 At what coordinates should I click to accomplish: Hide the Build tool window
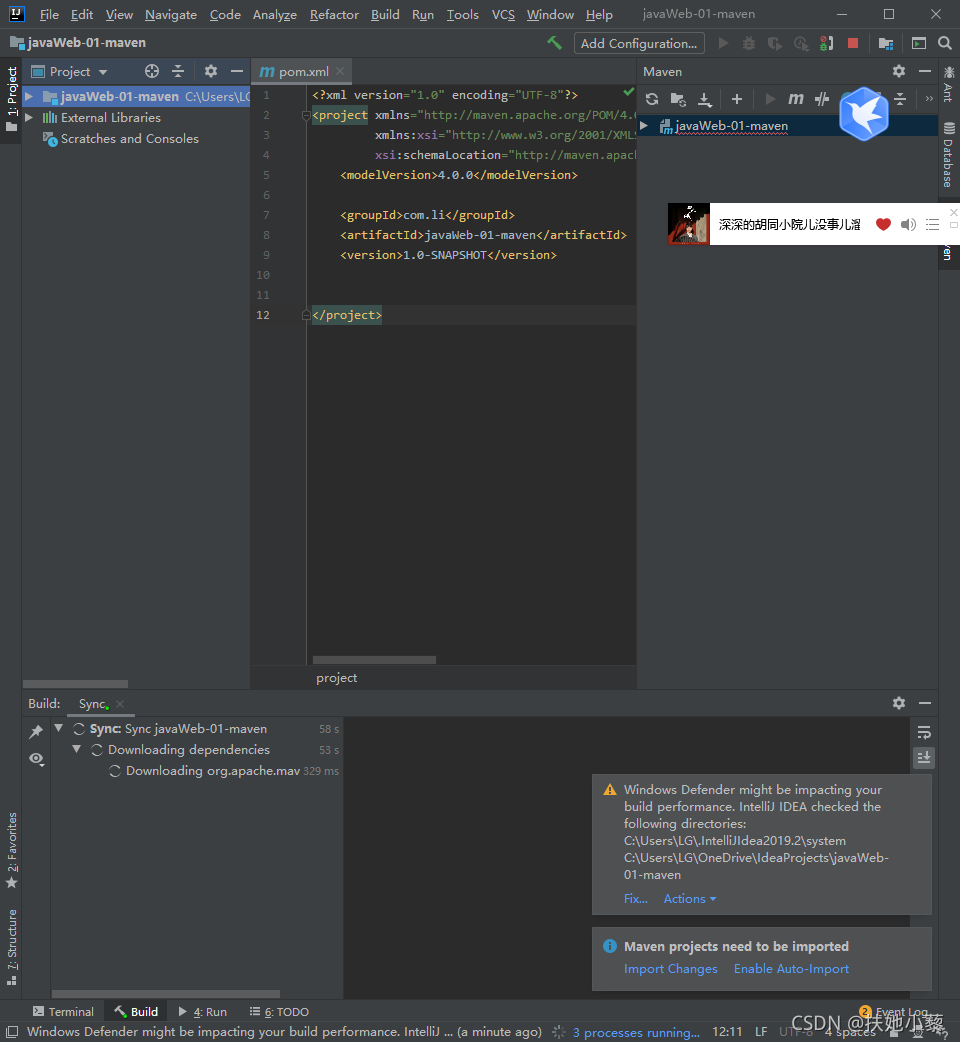[x=925, y=702]
